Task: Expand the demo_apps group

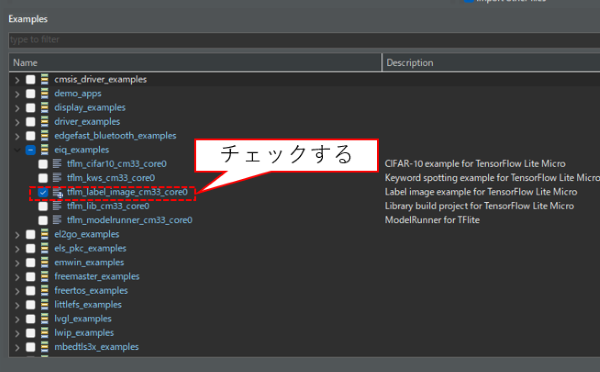Action: tap(17, 94)
